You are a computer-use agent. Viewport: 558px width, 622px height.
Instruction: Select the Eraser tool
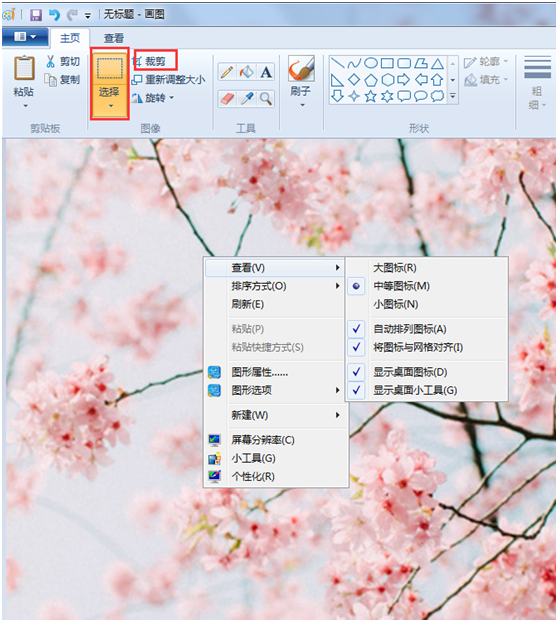[227, 98]
